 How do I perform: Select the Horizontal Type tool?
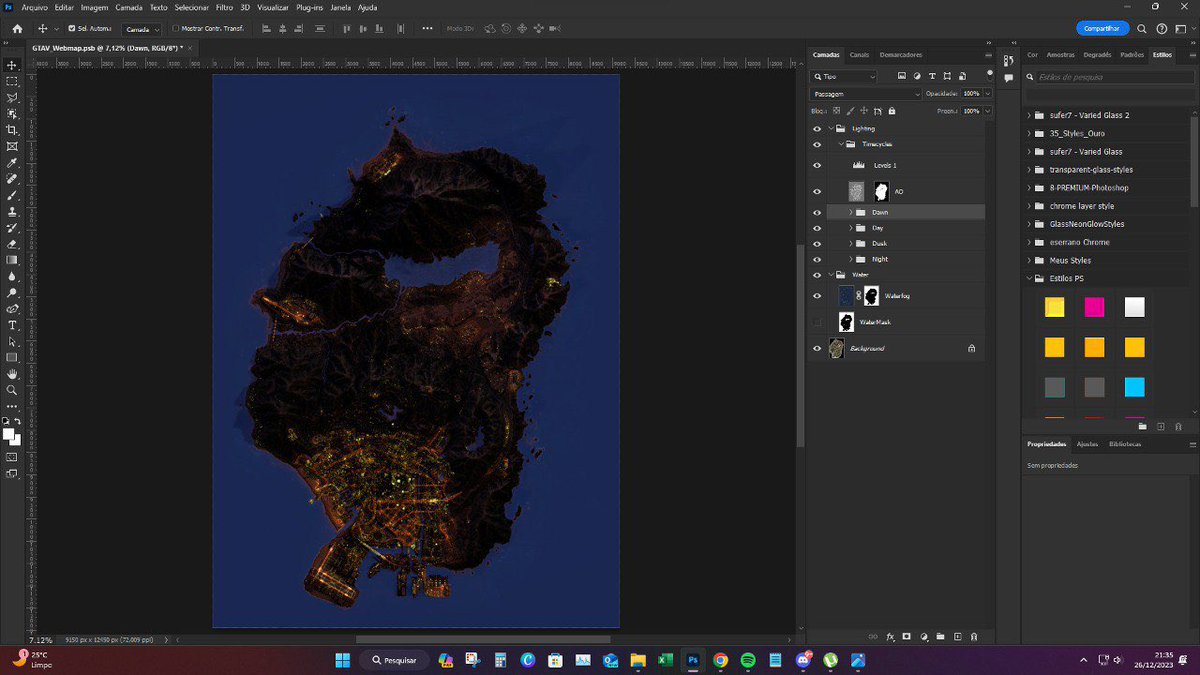tap(12, 325)
